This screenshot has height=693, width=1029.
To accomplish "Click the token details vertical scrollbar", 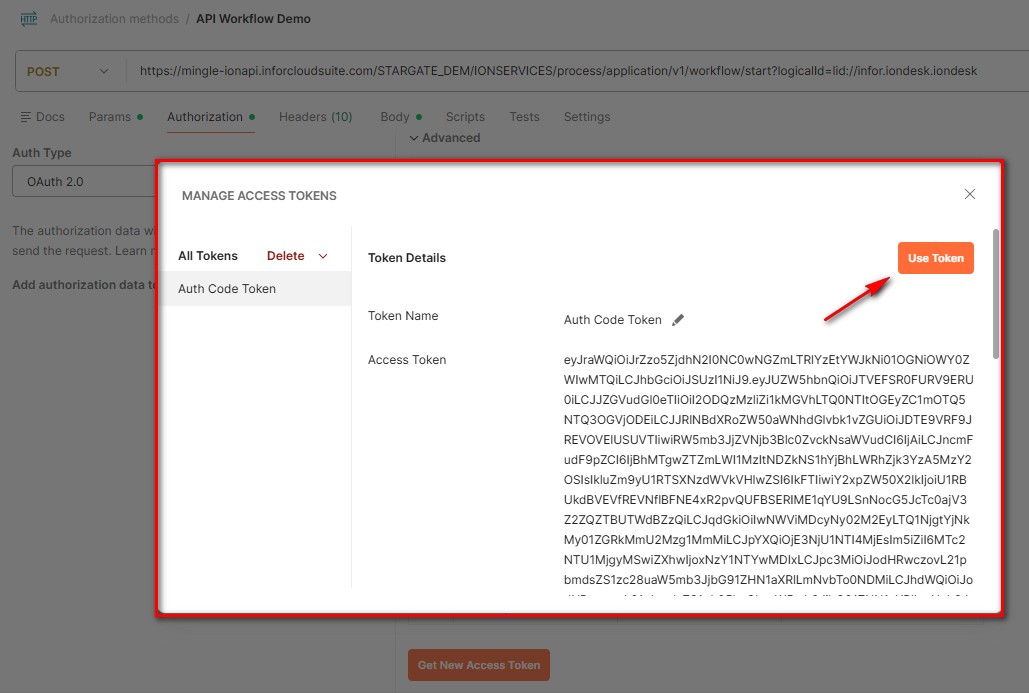I will click(995, 294).
